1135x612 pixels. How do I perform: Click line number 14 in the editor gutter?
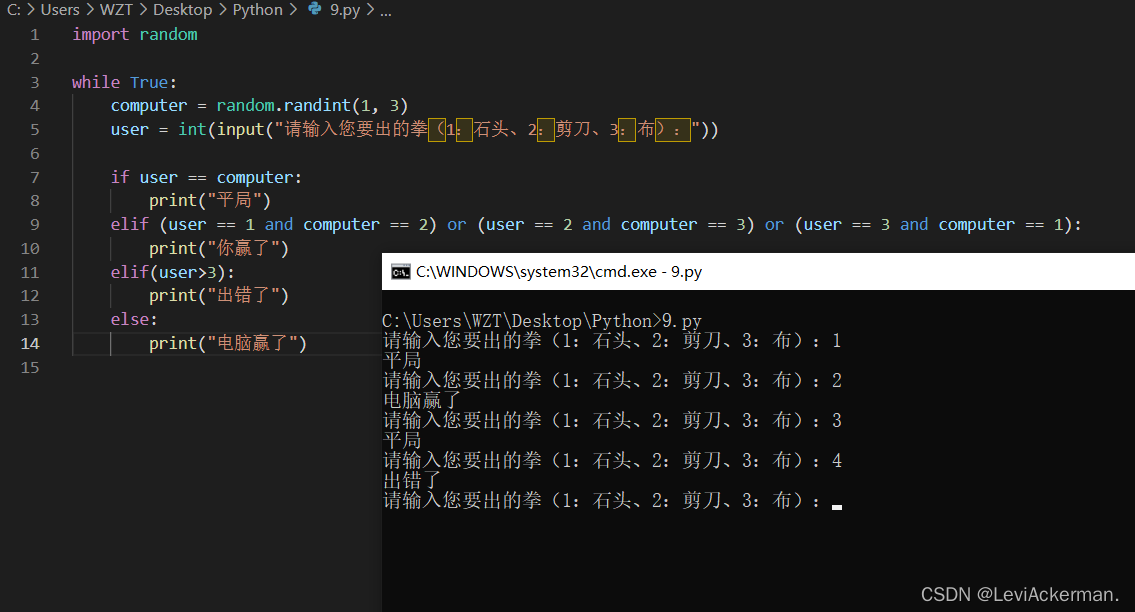click(30, 342)
